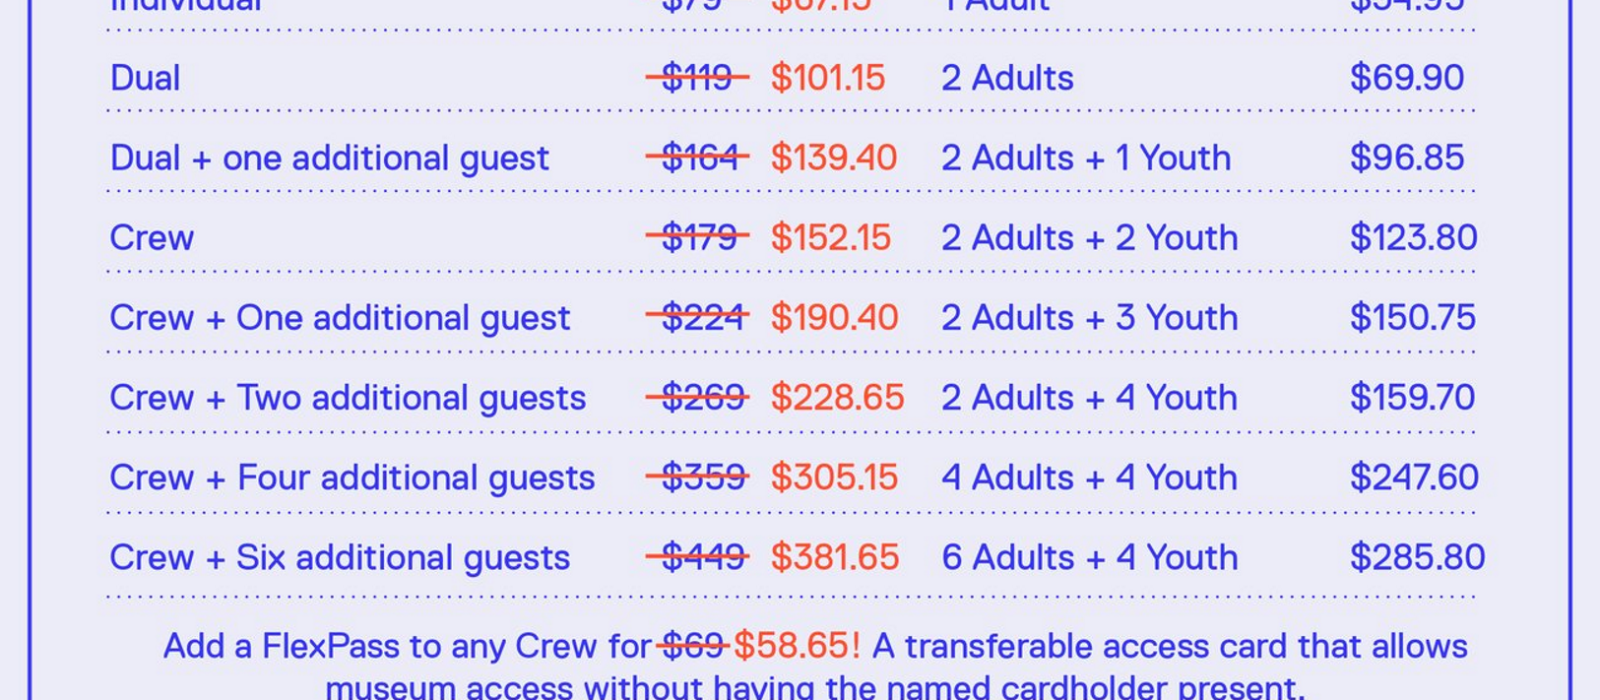Viewport: 1600px width, 700px height.
Task: Click the FlexPass $58.65 offer price
Action: point(797,646)
